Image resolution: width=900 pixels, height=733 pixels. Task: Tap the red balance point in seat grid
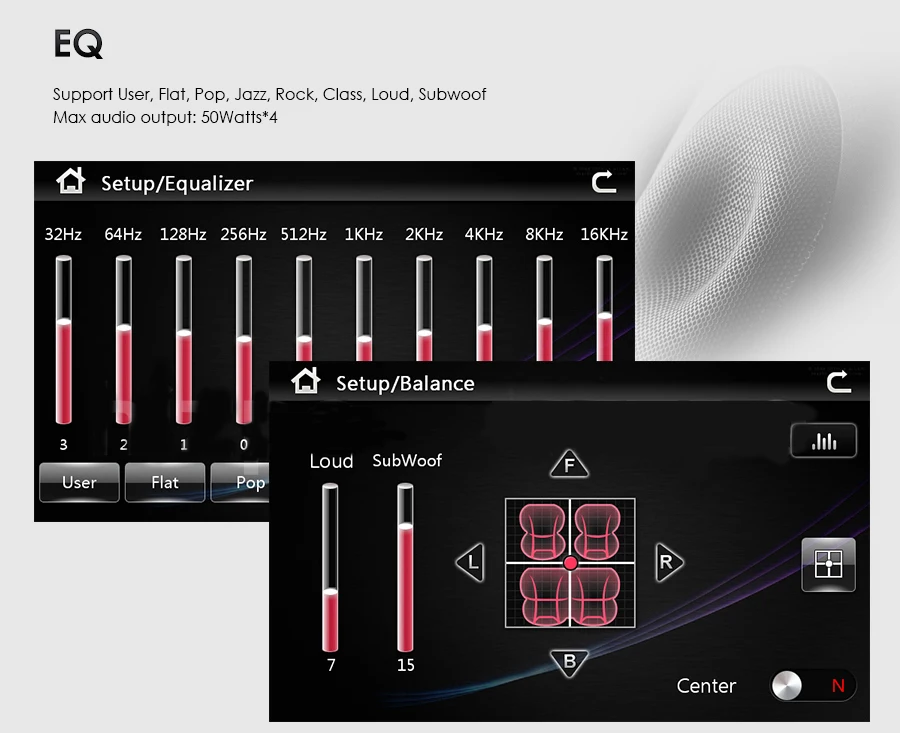coord(570,563)
